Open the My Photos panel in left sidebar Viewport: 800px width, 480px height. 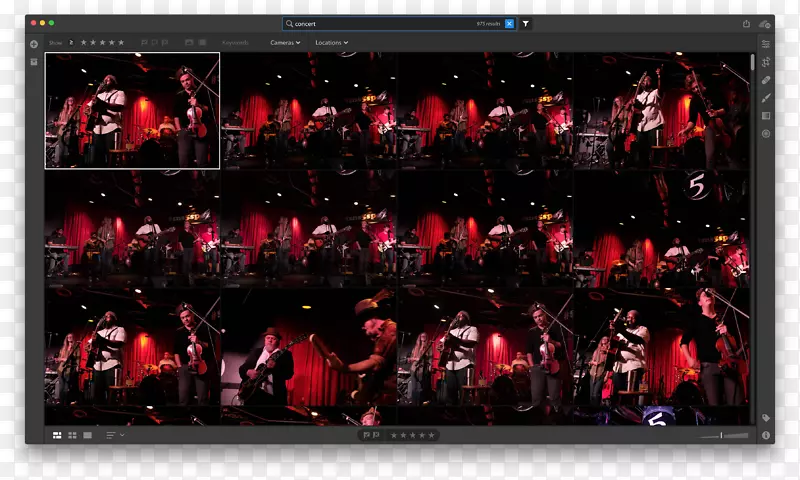34,62
